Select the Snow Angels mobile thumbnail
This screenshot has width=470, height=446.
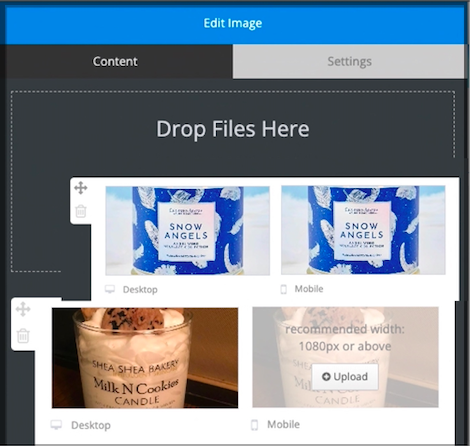(x=363, y=230)
